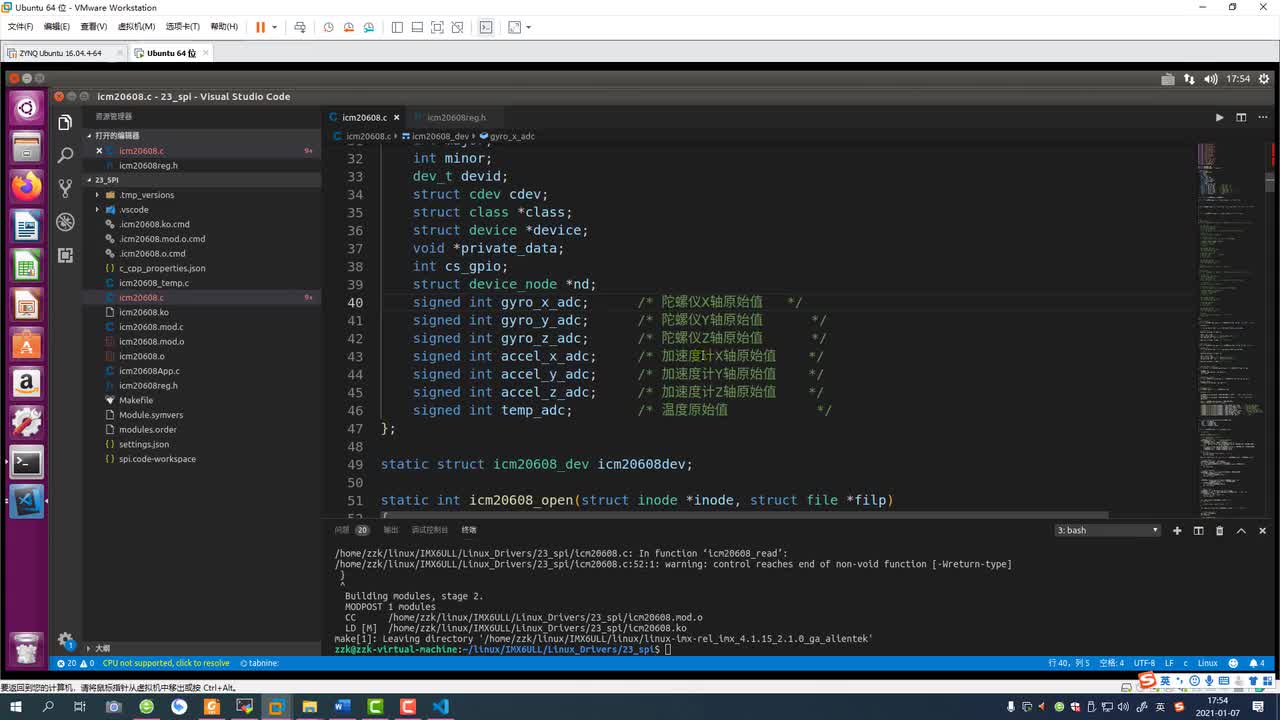Viewport: 1280px width, 720px height.
Task: Open spi.code-workspace file
Action: point(157,459)
